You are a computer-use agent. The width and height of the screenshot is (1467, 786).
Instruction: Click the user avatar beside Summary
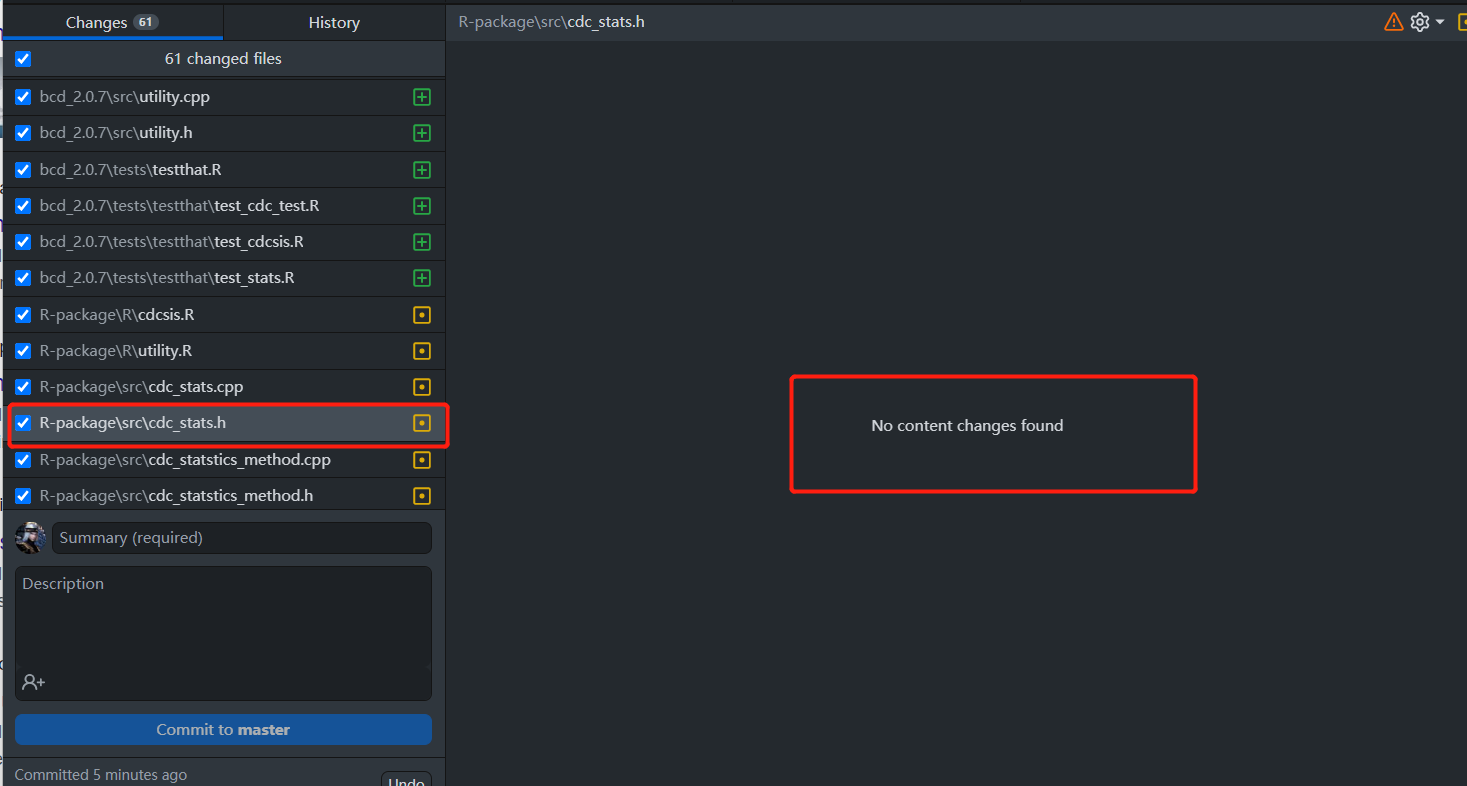coord(30,538)
